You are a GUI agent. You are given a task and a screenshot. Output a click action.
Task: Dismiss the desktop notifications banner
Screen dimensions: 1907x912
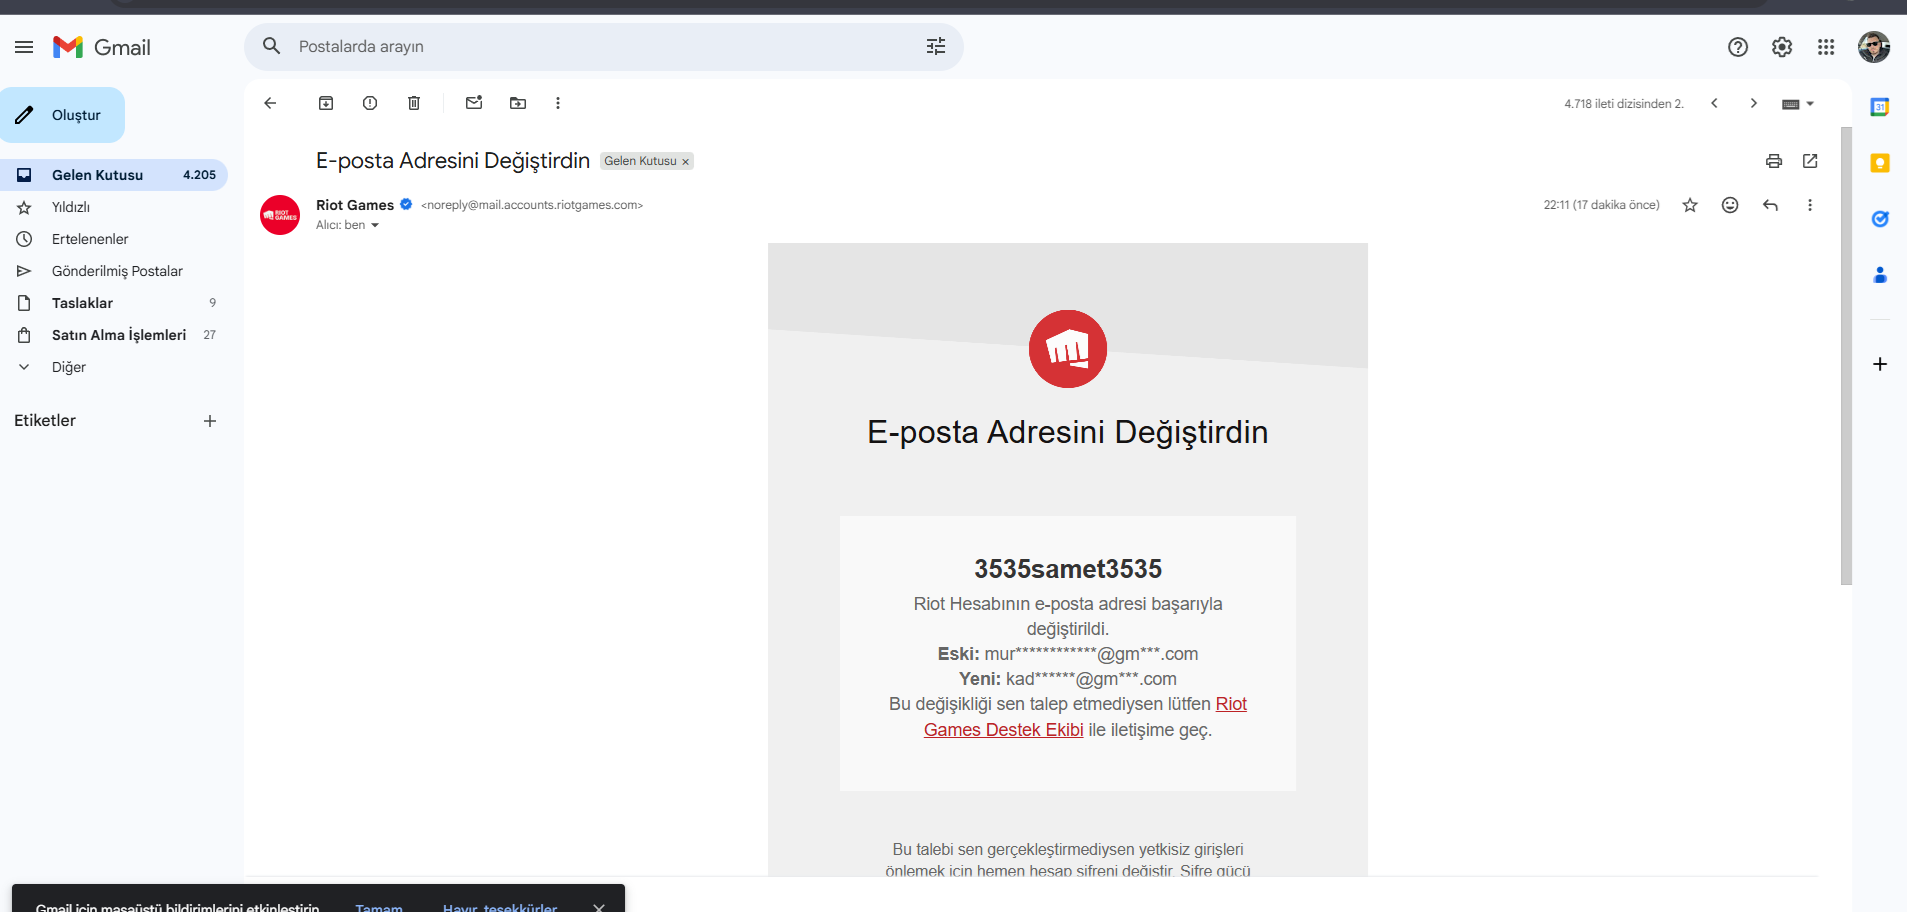coord(599,907)
